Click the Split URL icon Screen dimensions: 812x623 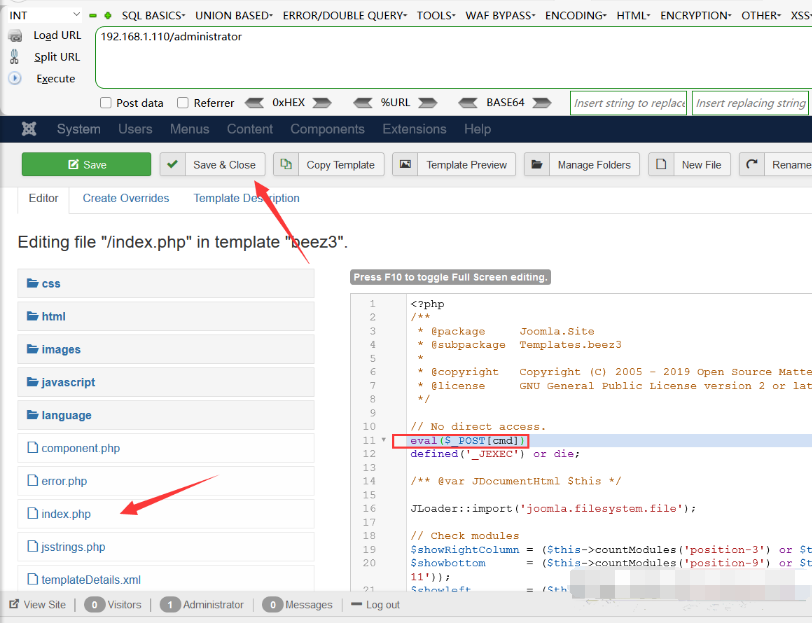tap(14, 57)
